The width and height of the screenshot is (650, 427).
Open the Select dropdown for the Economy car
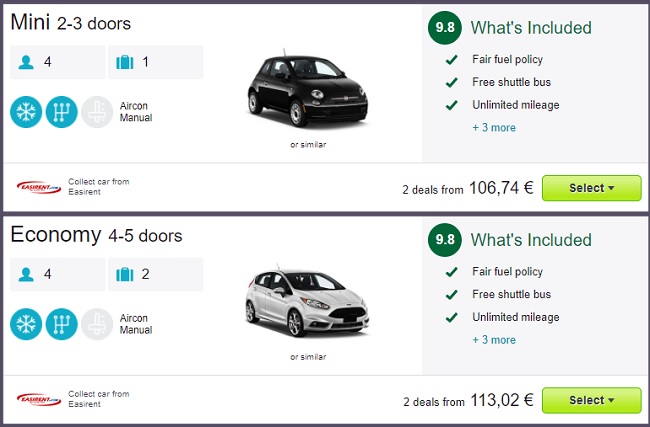(x=591, y=400)
